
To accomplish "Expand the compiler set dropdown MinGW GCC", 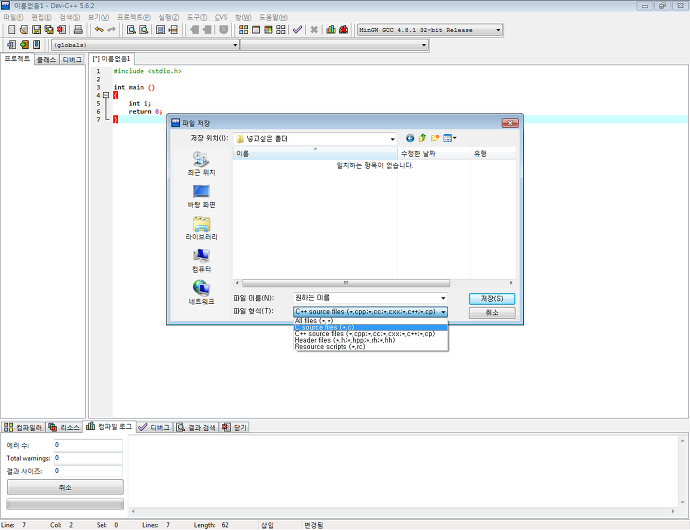I will 498,30.
